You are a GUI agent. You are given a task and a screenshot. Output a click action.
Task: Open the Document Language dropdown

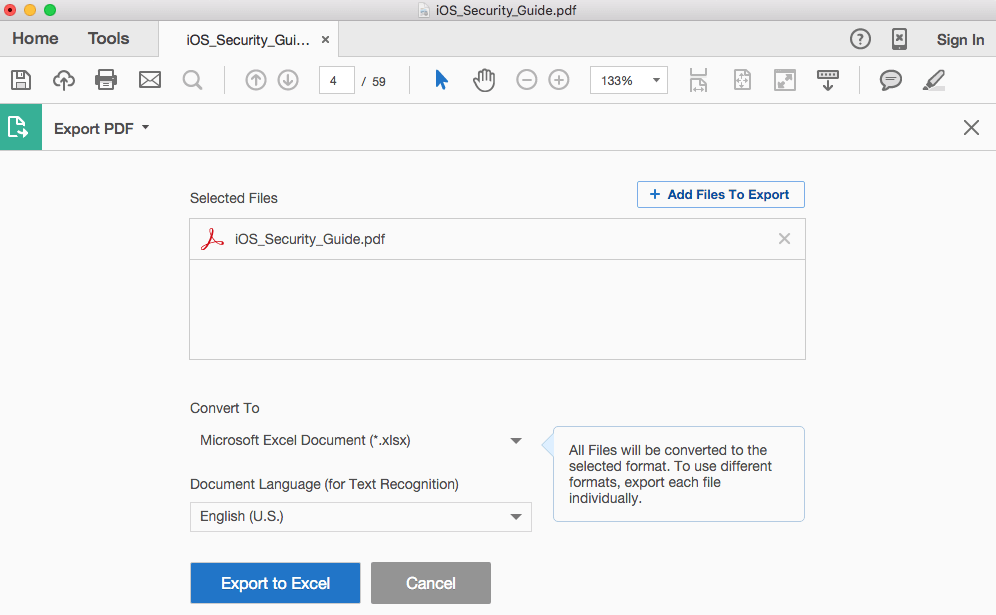tap(515, 517)
